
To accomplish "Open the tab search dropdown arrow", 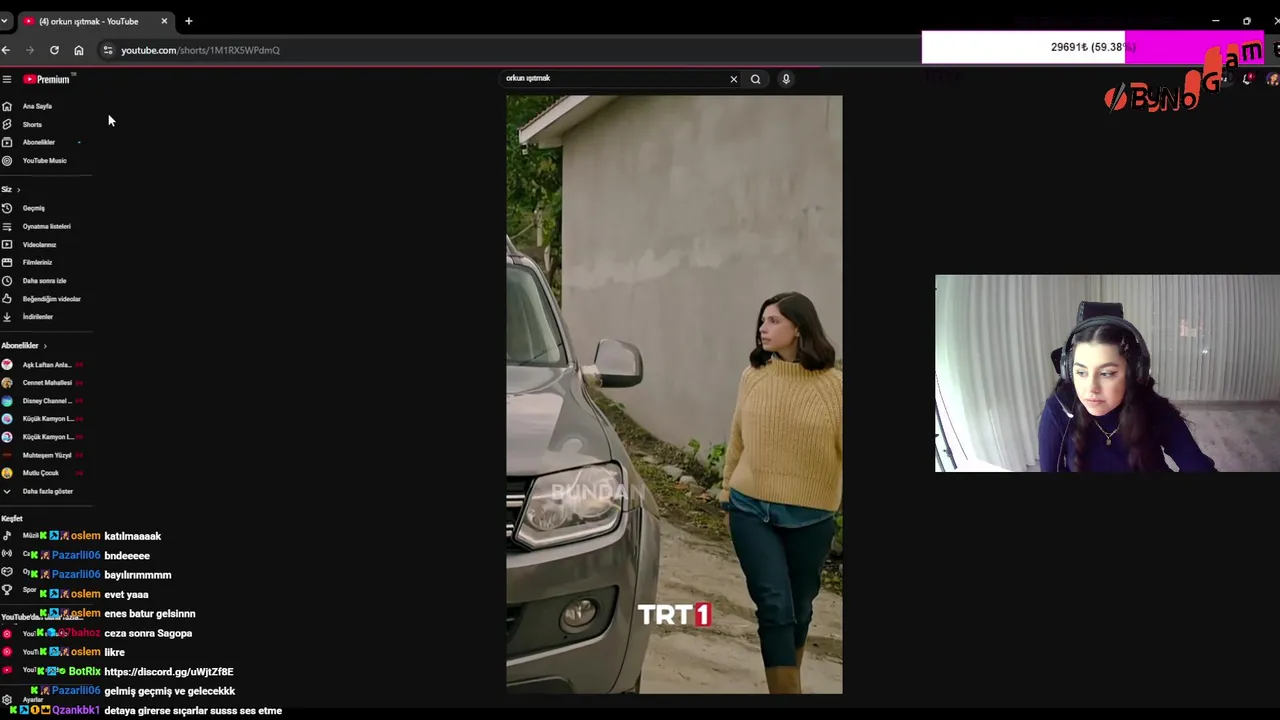I will click(4, 21).
